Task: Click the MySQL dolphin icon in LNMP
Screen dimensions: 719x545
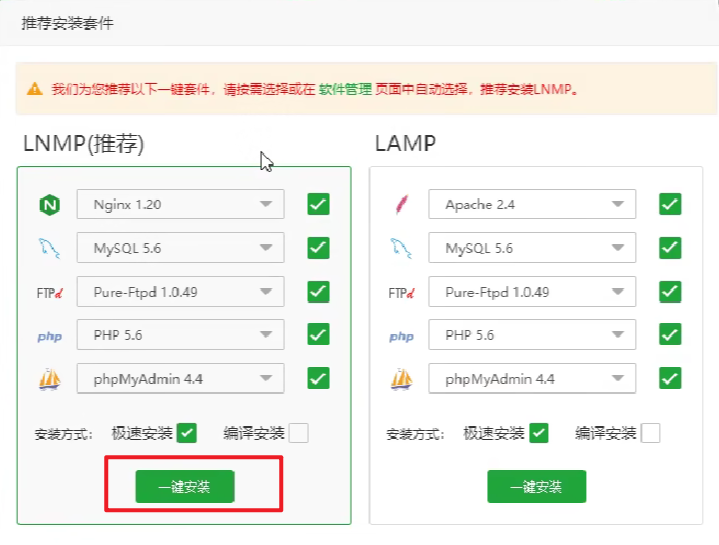Action: pyautogui.click(x=49, y=248)
